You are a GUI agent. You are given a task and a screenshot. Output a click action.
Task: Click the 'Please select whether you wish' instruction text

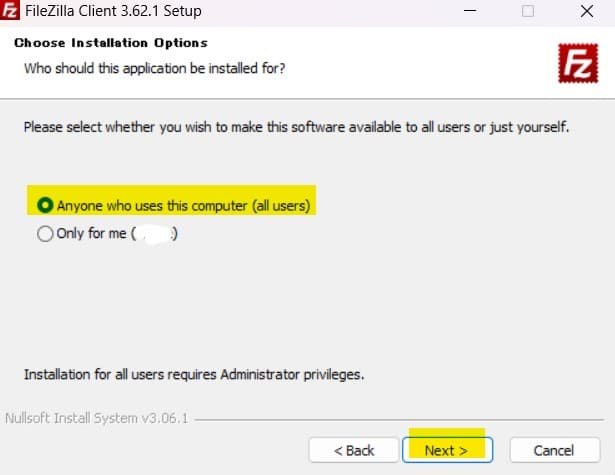point(297,127)
